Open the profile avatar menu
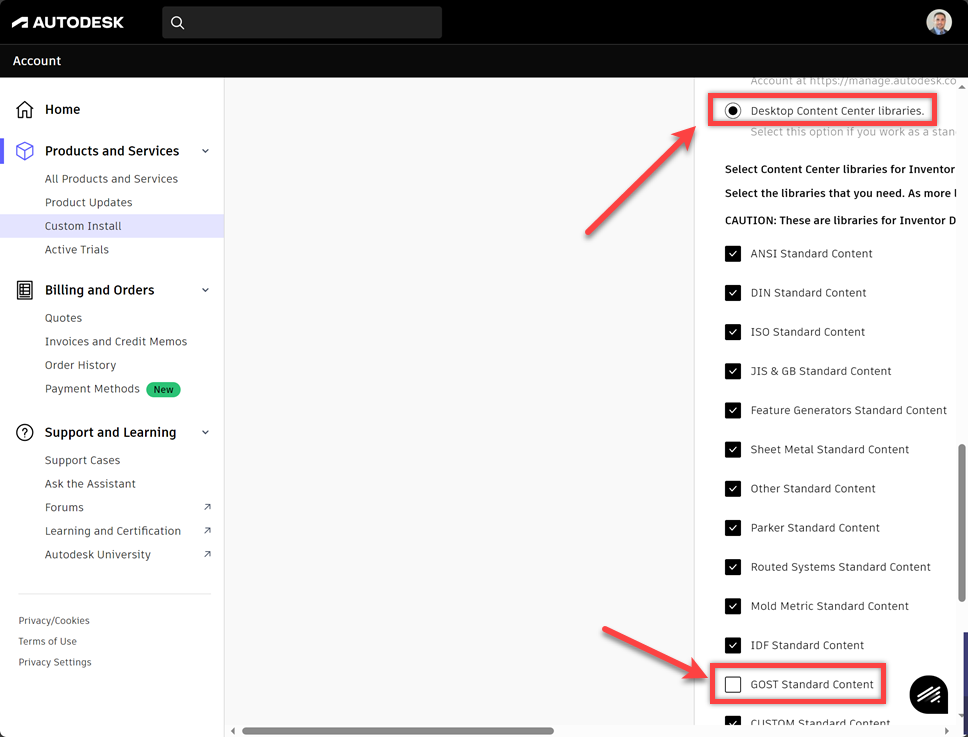Image resolution: width=968 pixels, height=737 pixels. (938, 21)
